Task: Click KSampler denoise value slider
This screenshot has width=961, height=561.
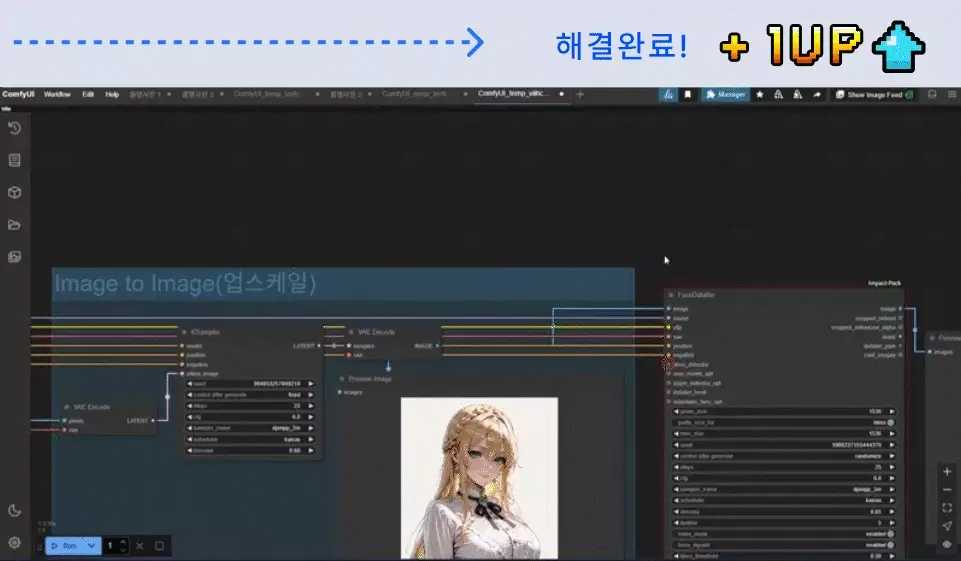Action: (250, 451)
